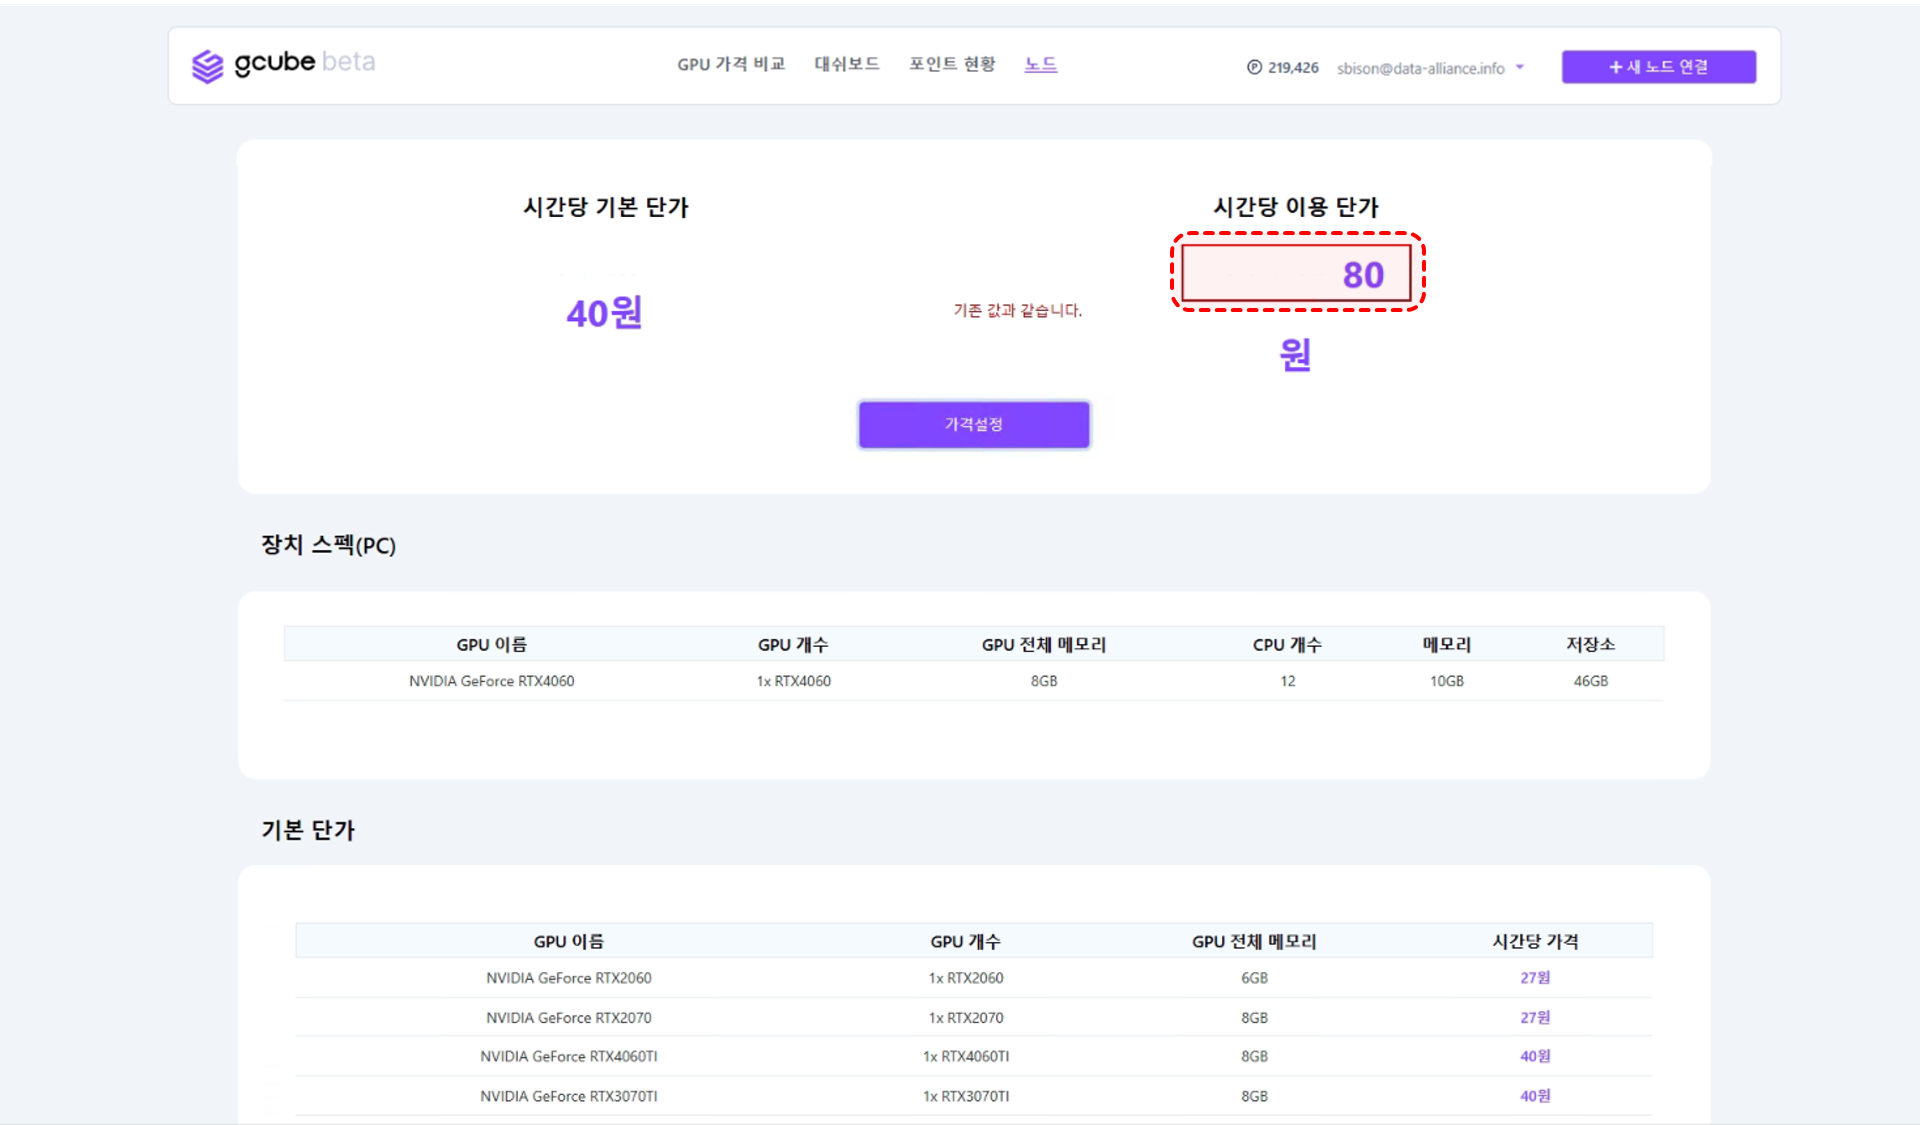This screenshot has width=1920, height=1125.
Task: Go to the 대쉬보드 menu
Action: click(847, 64)
